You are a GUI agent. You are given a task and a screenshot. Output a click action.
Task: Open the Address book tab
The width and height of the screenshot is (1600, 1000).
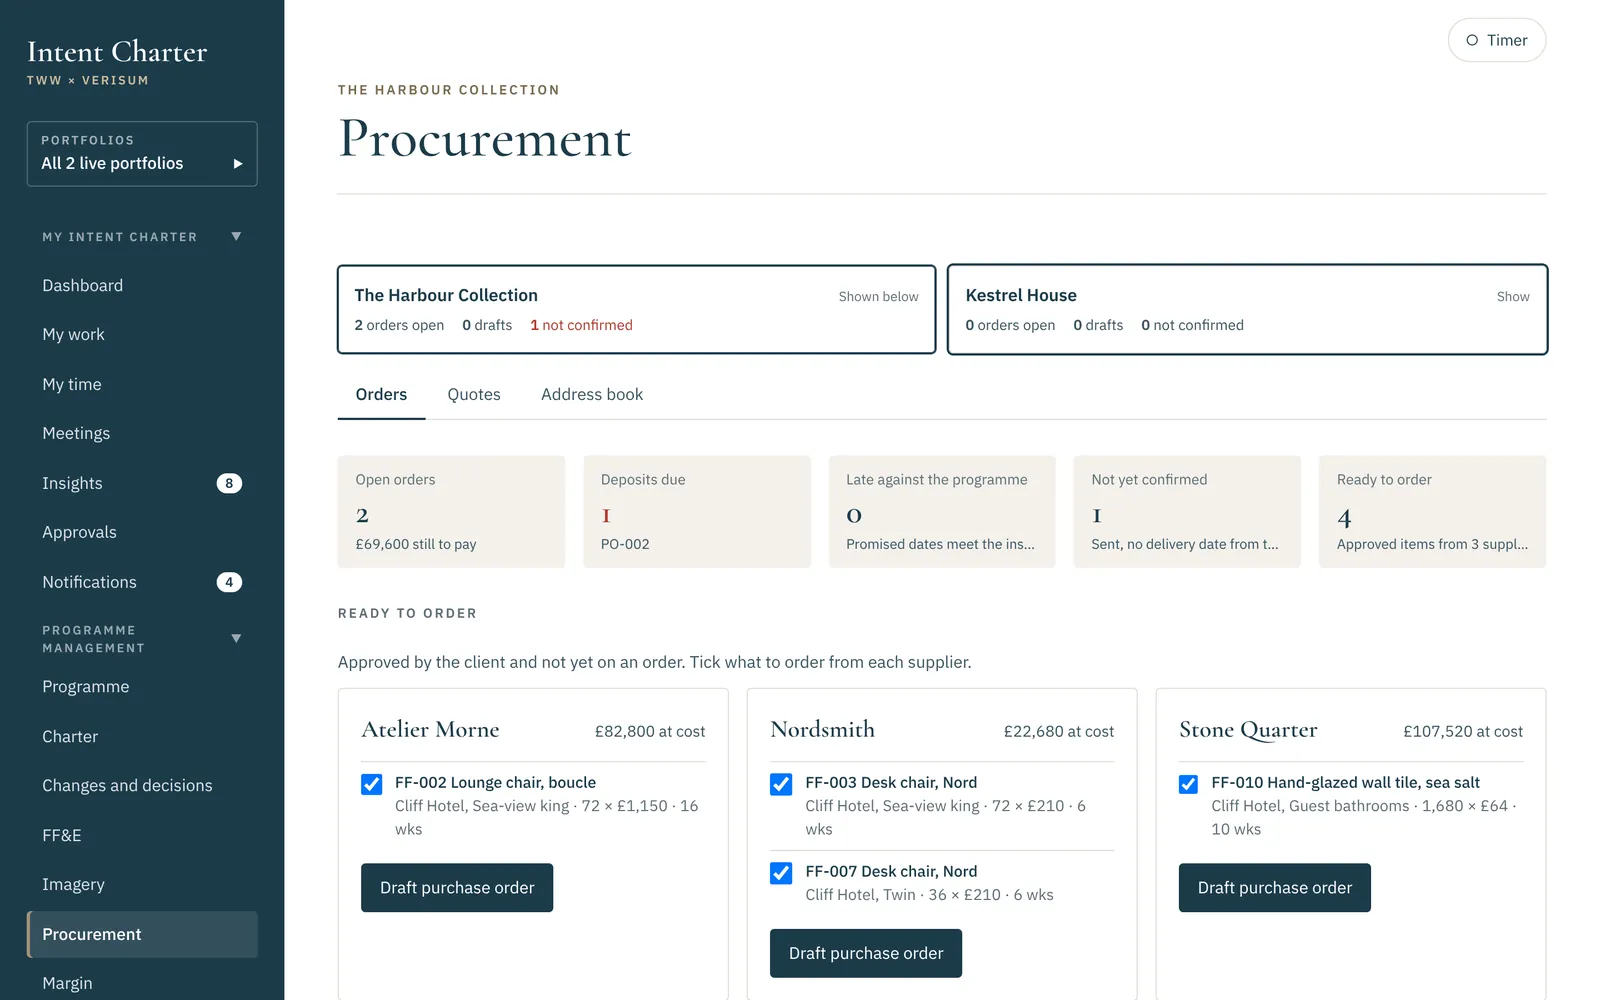(x=592, y=395)
